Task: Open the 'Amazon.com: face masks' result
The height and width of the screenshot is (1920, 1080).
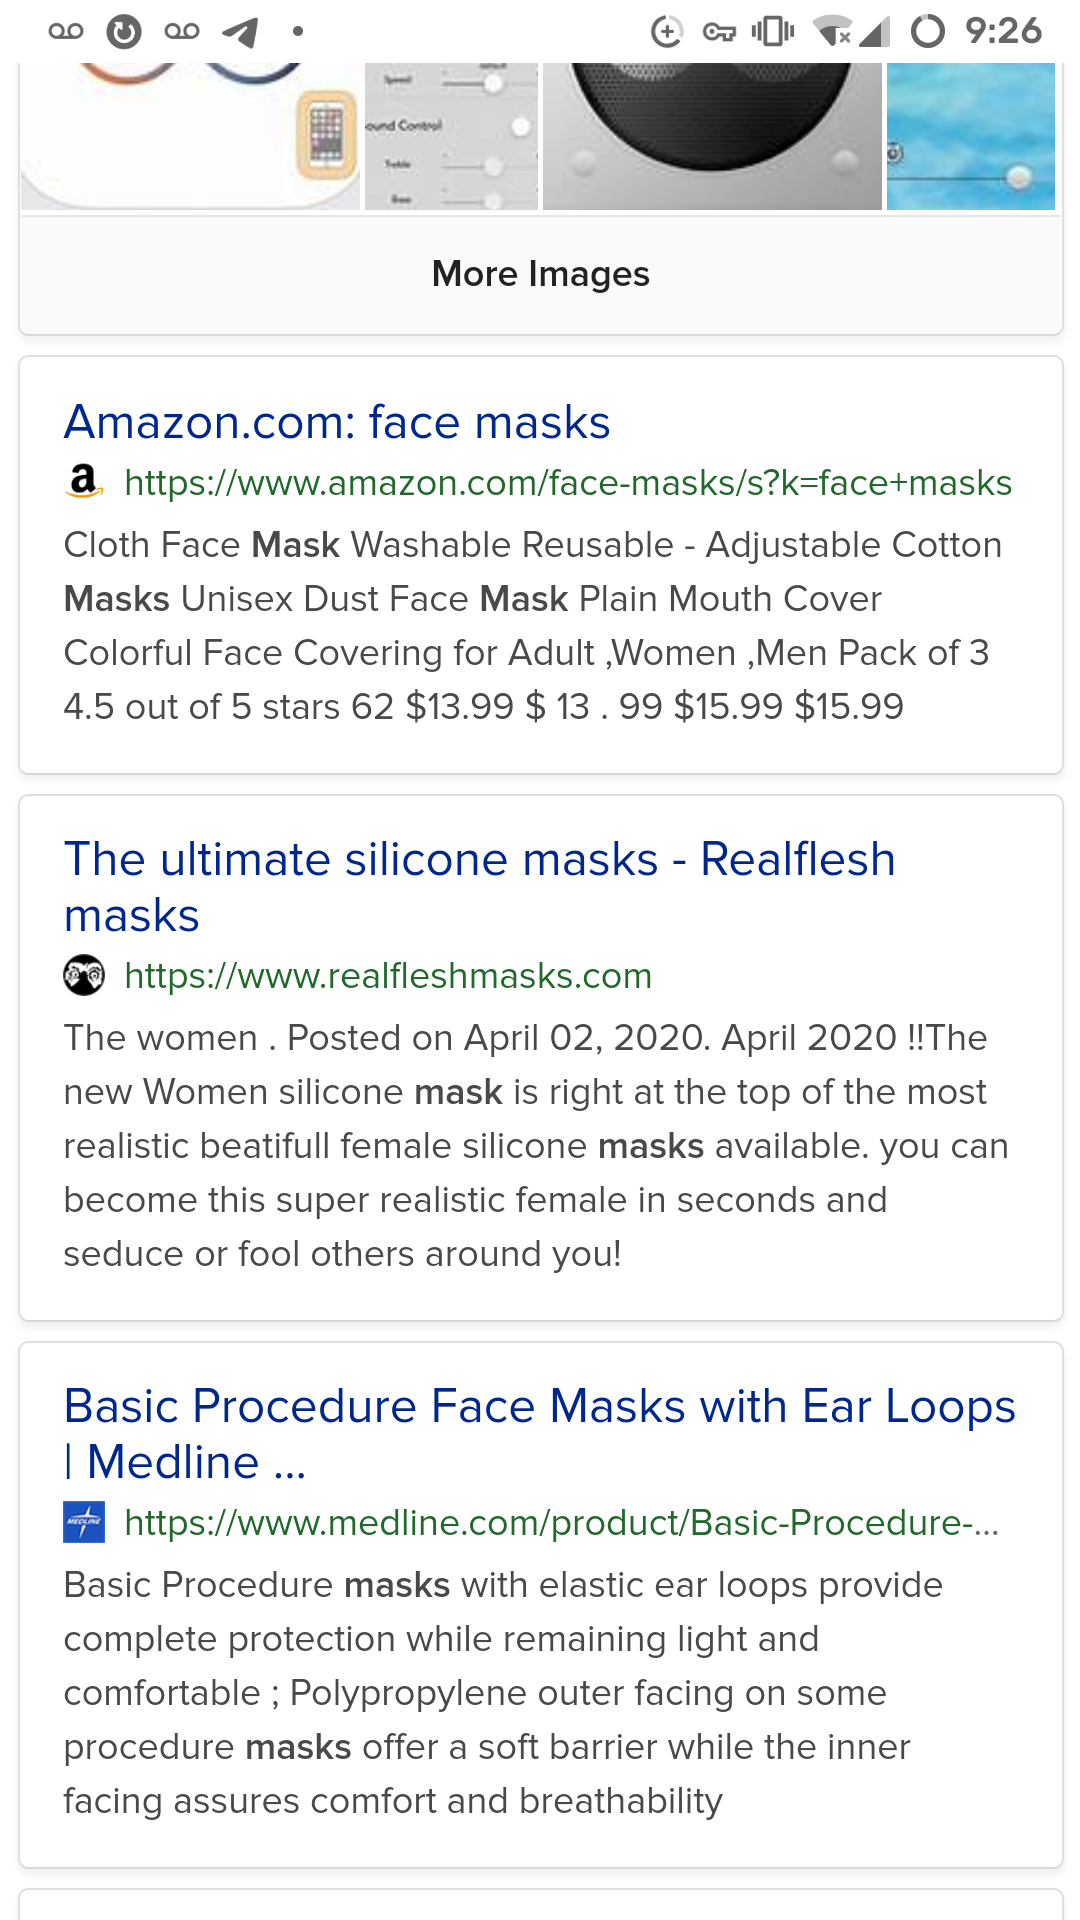Action: 337,422
